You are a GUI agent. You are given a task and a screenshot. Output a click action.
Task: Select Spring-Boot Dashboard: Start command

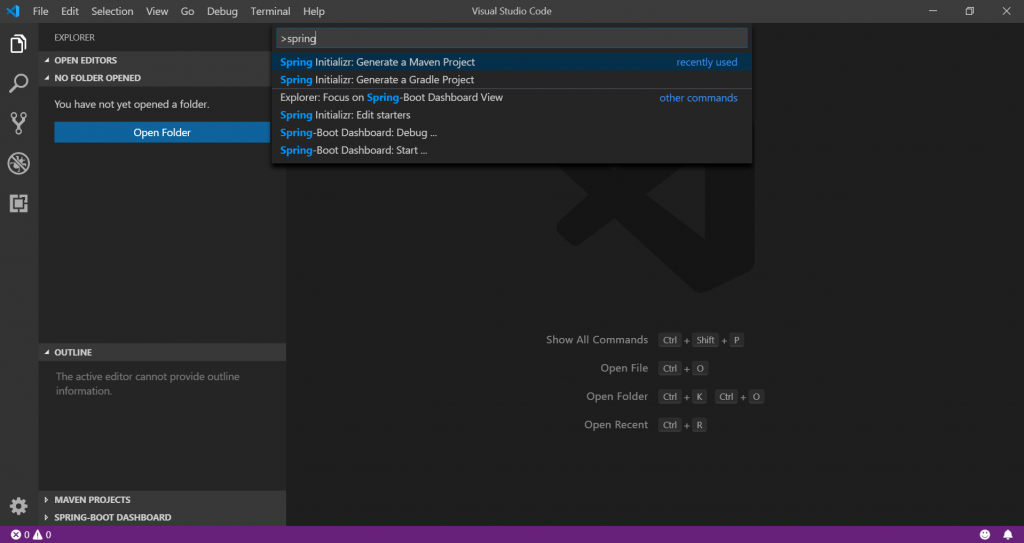coord(512,150)
